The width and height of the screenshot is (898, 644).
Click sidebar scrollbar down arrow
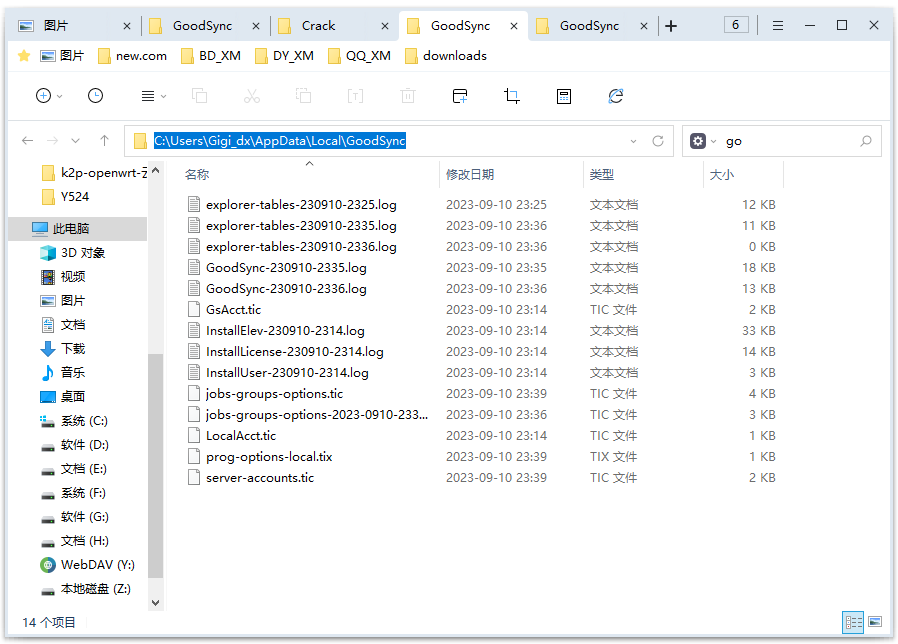point(155,603)
